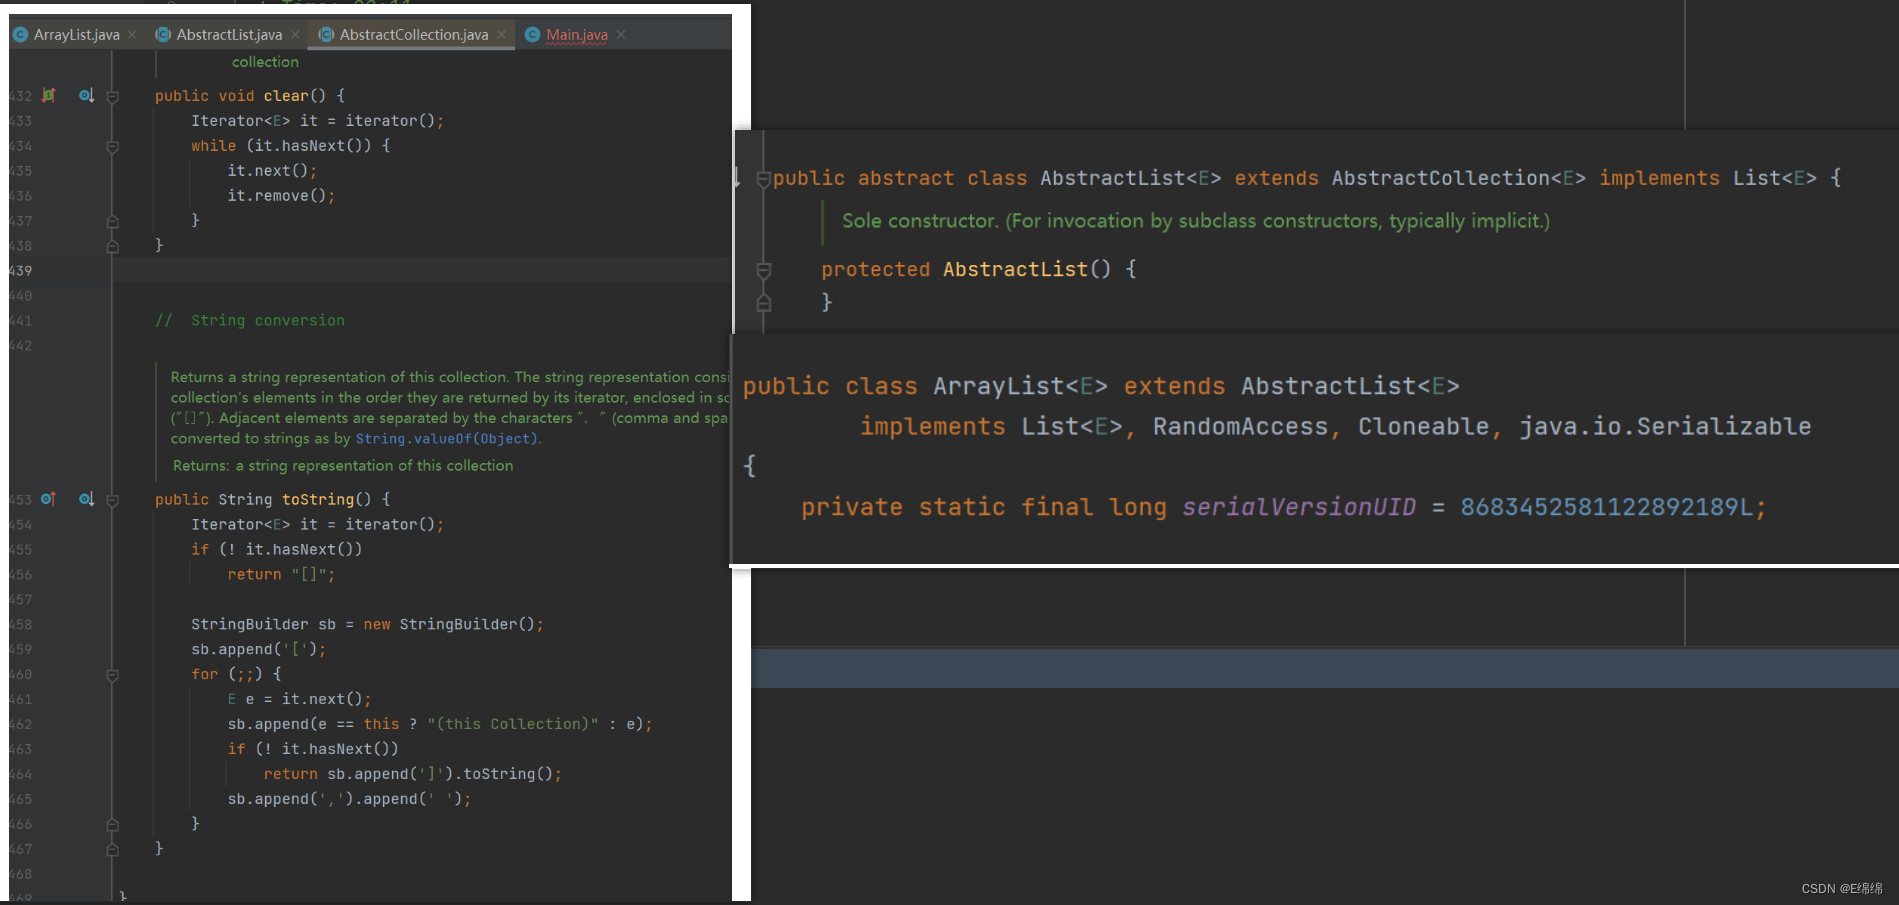Click the override gutter icon at line 432
Viewport: 1899px width, 905px height.
48,95
